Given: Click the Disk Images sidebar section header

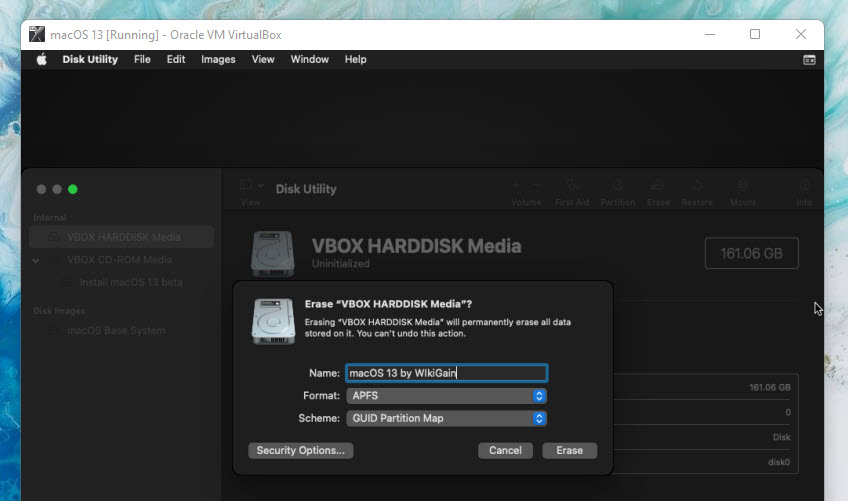Looking at the screenshot, I should [x=59, y=311].
